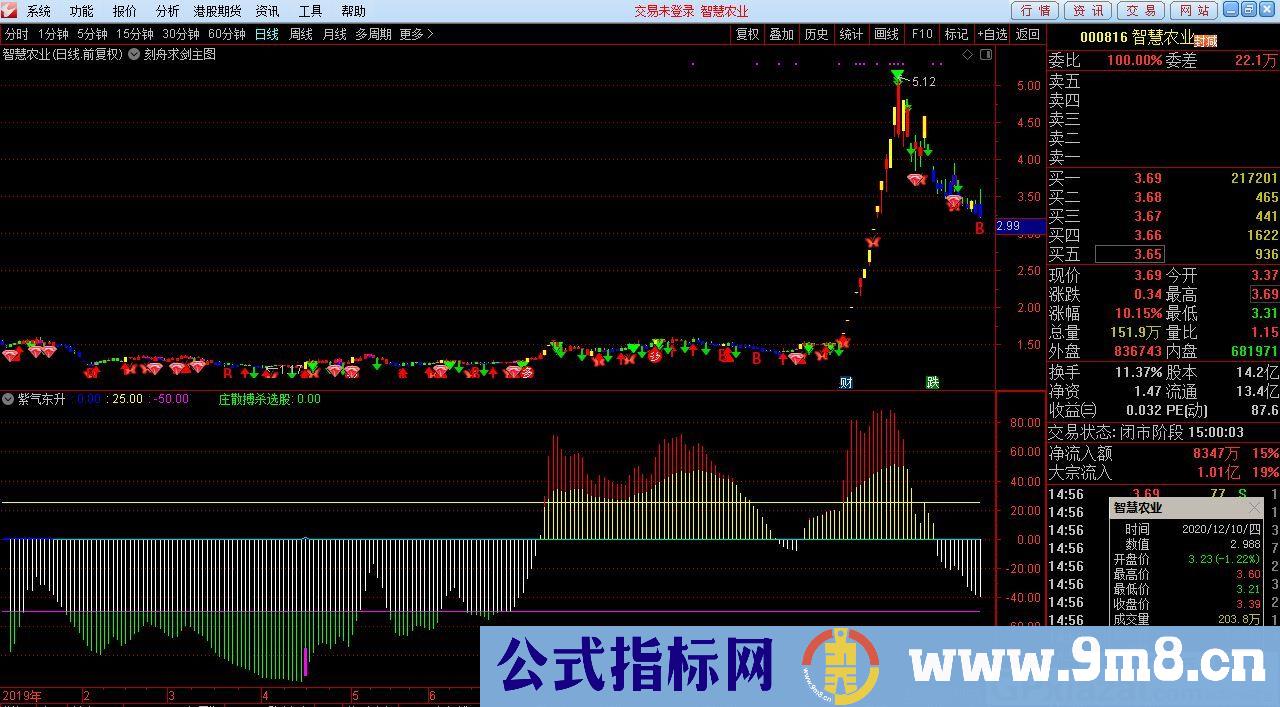Screen dimensions: 1280x707
Task: Select the 月线 monthly period
Action: point(335,34)
